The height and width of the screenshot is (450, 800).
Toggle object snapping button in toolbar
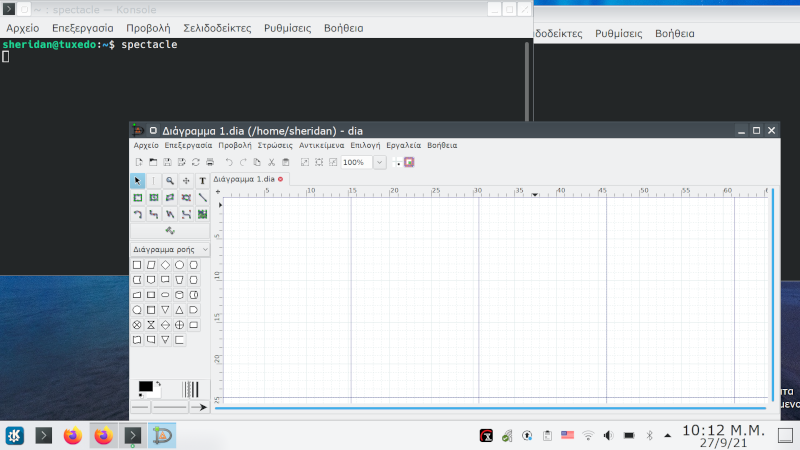[409, 162]
